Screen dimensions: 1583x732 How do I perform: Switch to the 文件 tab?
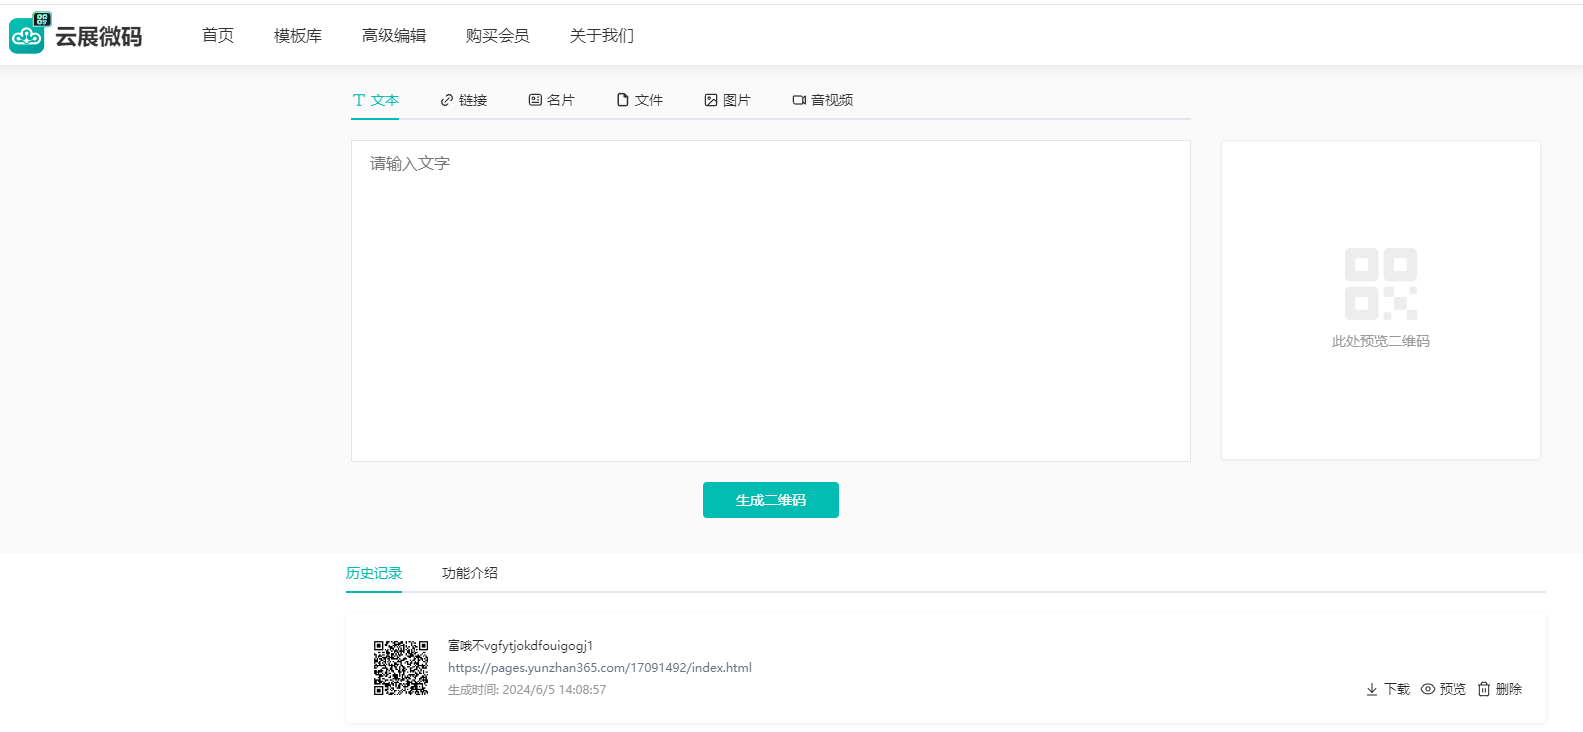click(640, 100)
